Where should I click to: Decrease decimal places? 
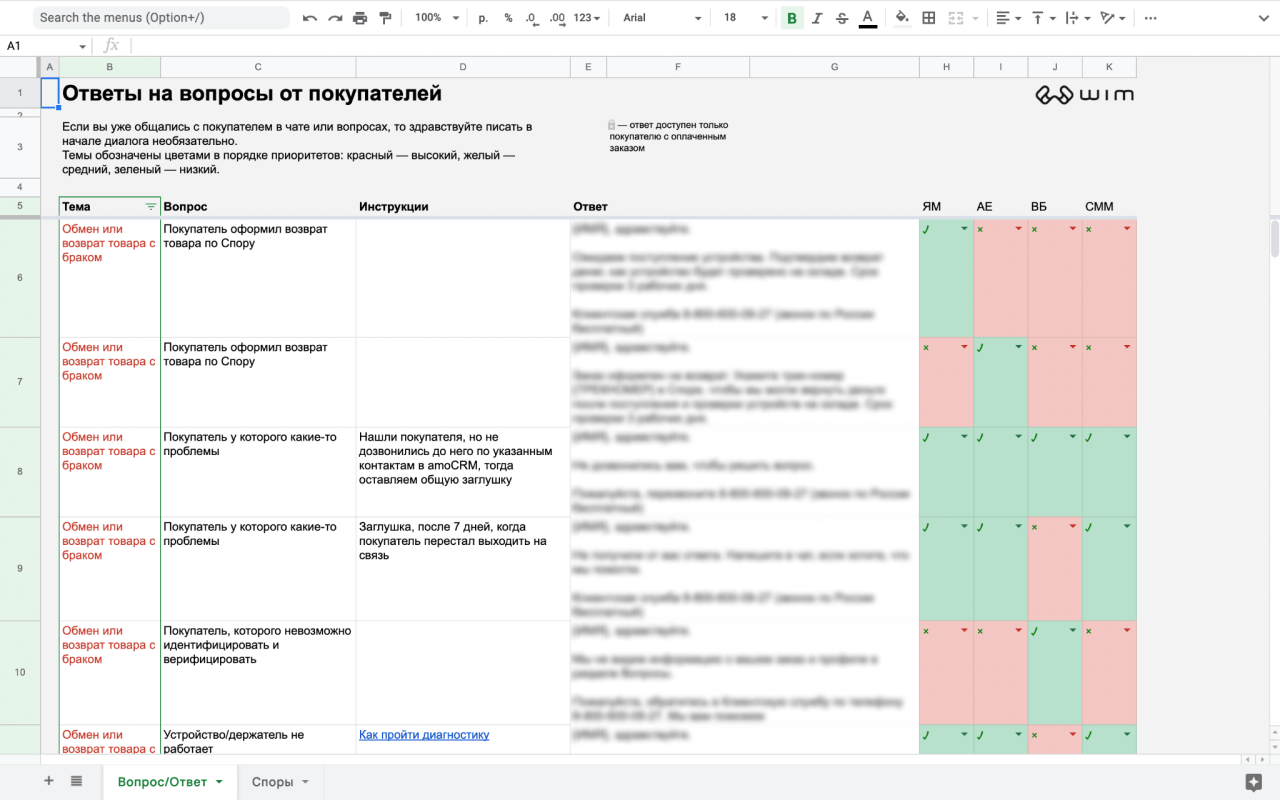tap(531, 18)
